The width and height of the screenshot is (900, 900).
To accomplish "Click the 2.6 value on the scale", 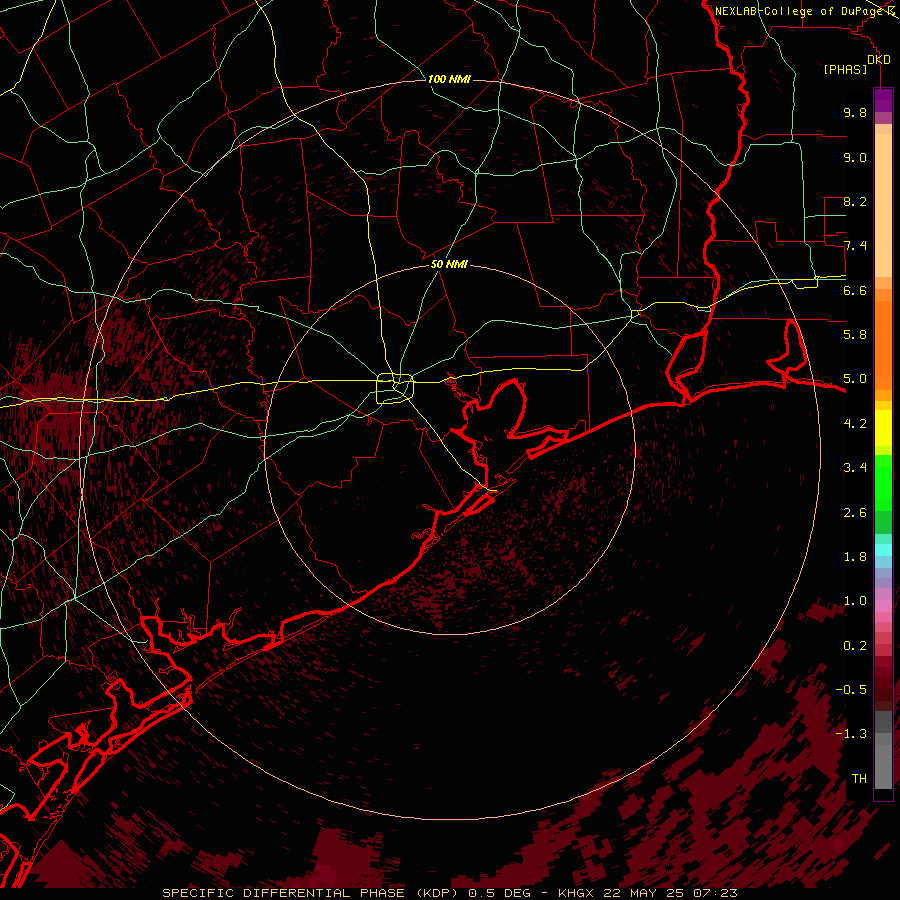I will click(855, 512).
